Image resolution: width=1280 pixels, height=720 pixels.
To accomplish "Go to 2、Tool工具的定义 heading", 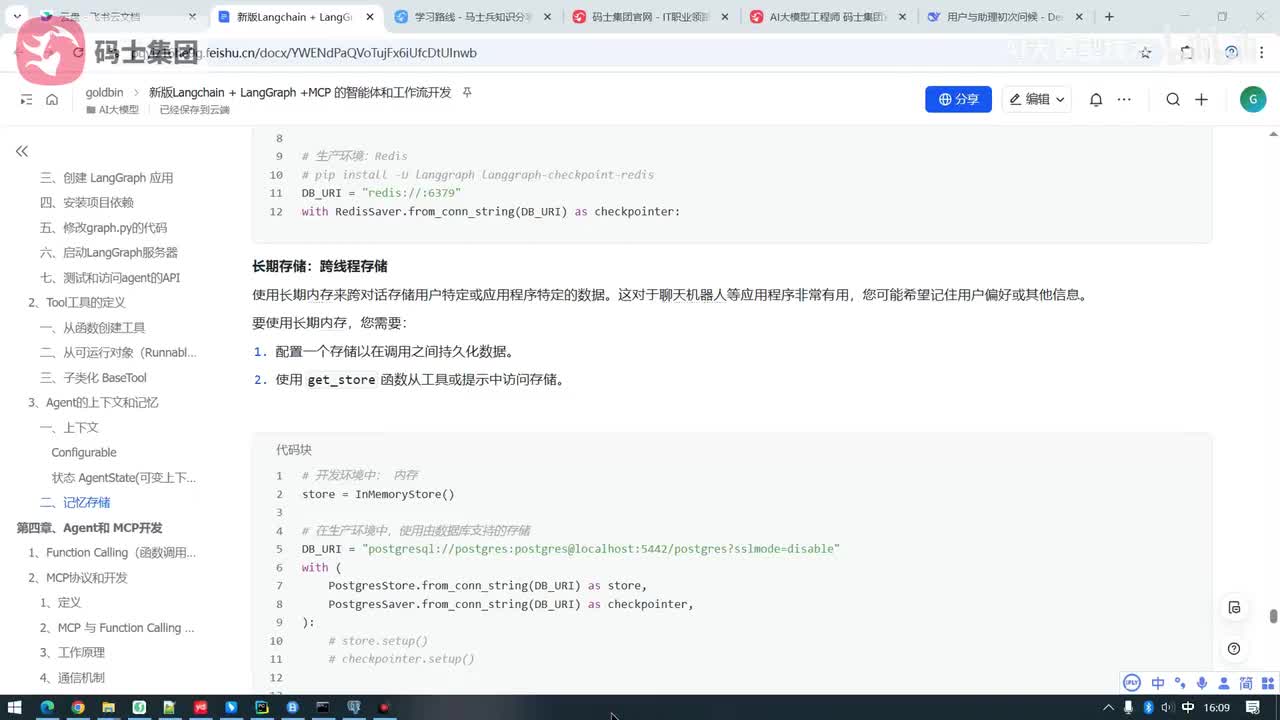I will [77, 303].
